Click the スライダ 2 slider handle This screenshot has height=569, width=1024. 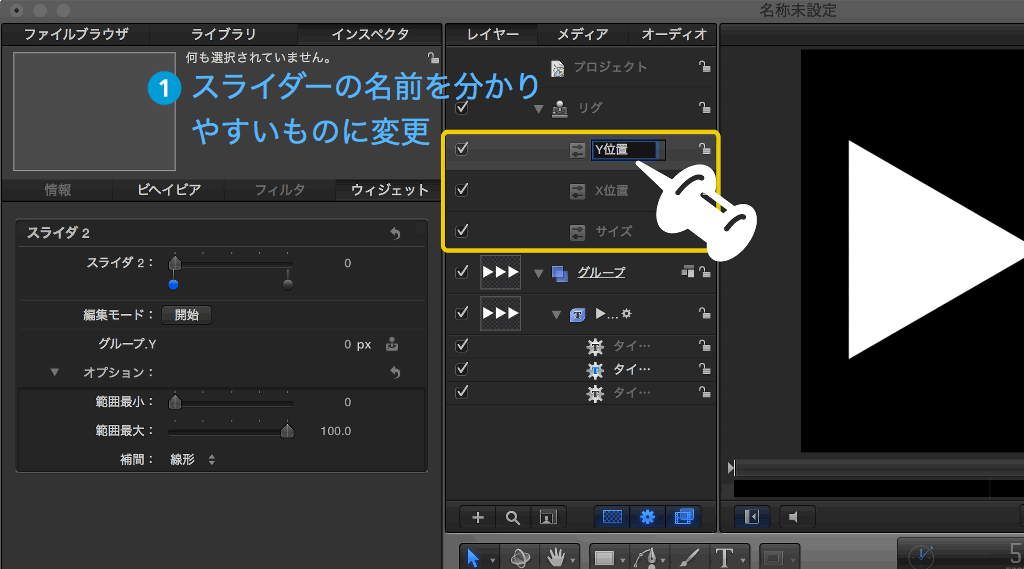pos(174,263)
